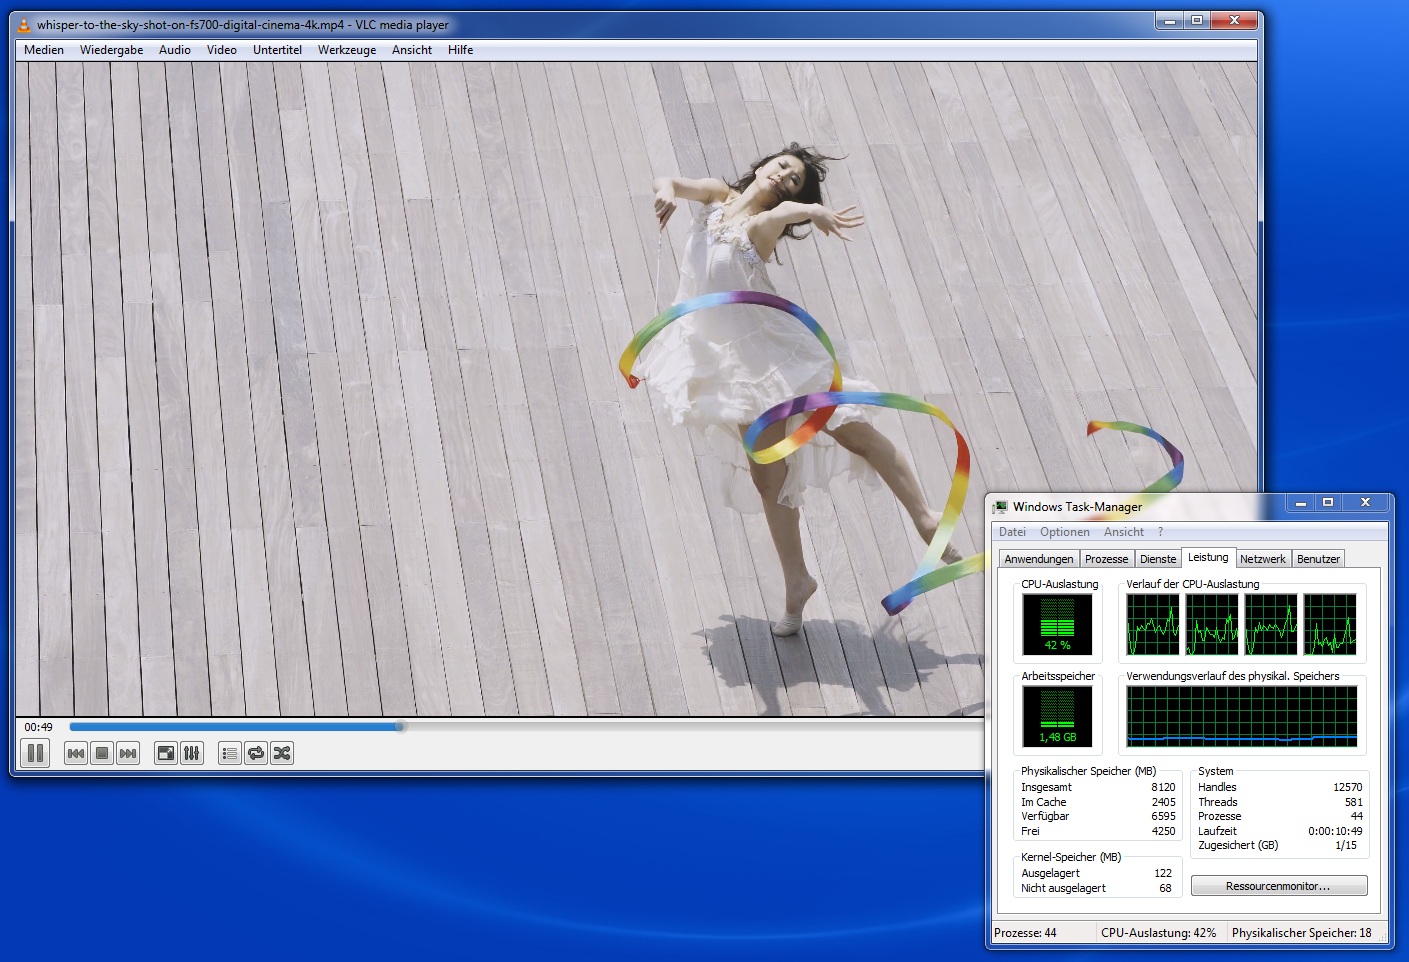Click status bar entry CPU-Auslastung: 42%
The width and height of the screenshot is (1409, 962).
click(x=1159, y=933)
